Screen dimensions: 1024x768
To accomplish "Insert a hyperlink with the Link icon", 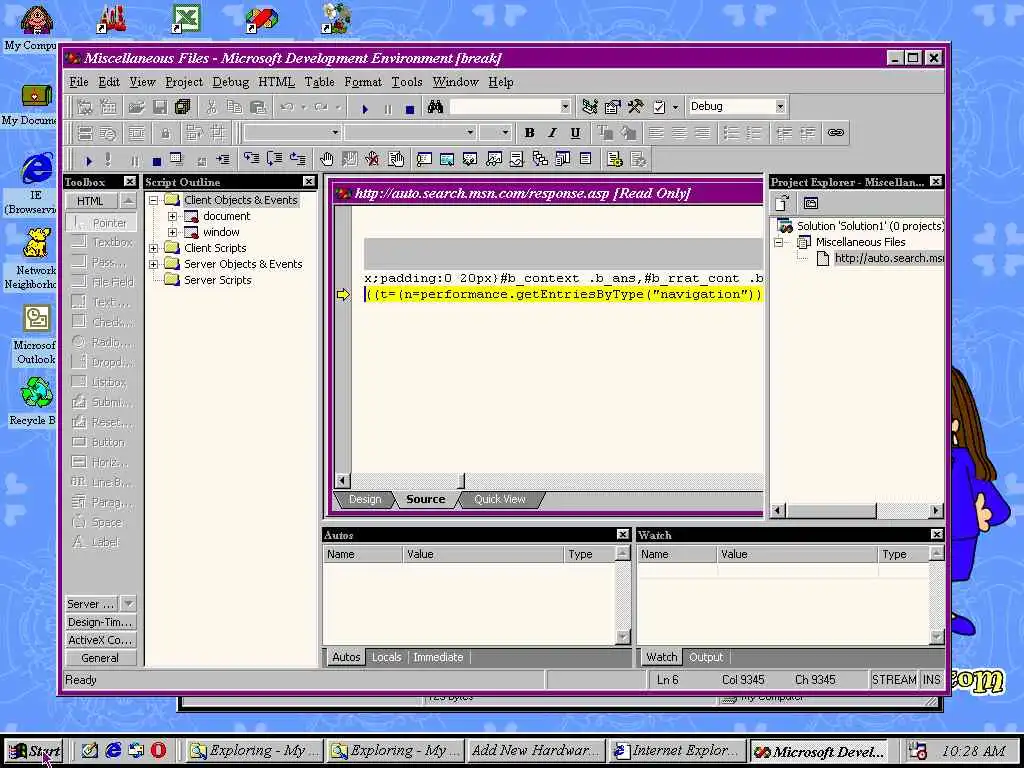I will point(835,133).
